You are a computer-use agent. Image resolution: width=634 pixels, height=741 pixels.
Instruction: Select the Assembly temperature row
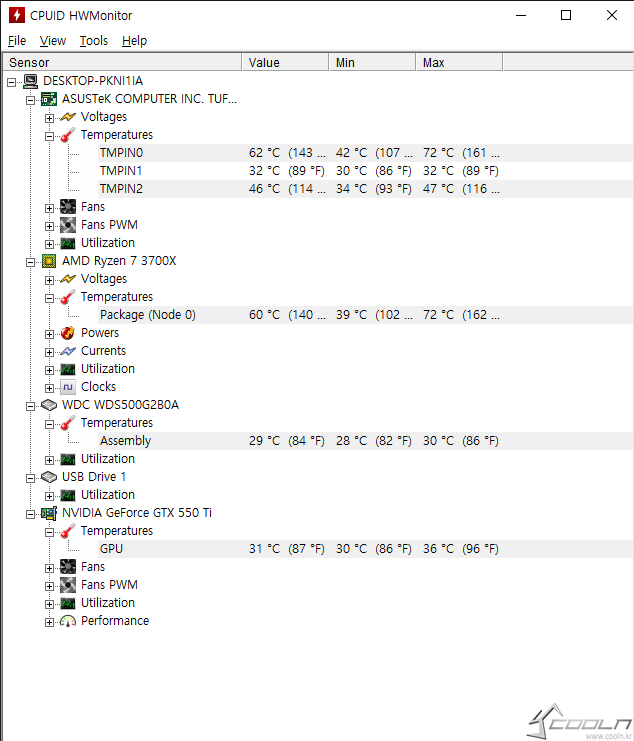tap(366, 441)
